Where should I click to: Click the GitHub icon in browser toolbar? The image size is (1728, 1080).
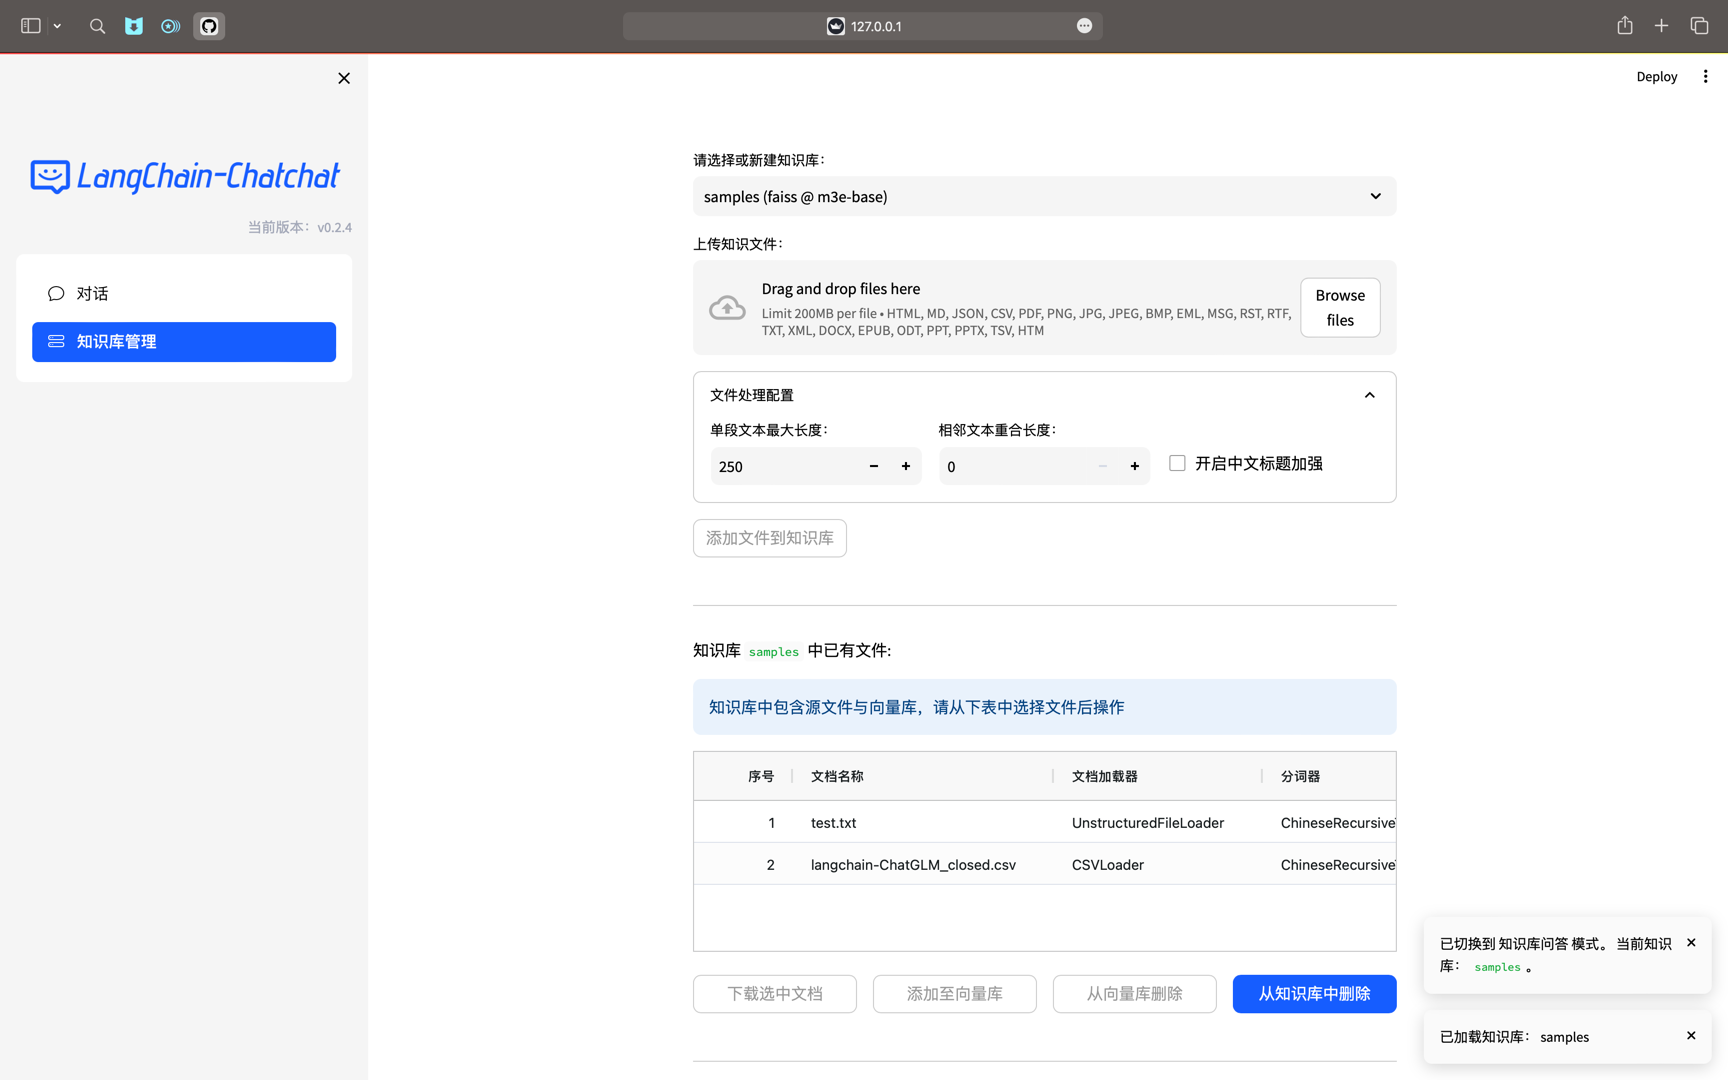[209, 26]
